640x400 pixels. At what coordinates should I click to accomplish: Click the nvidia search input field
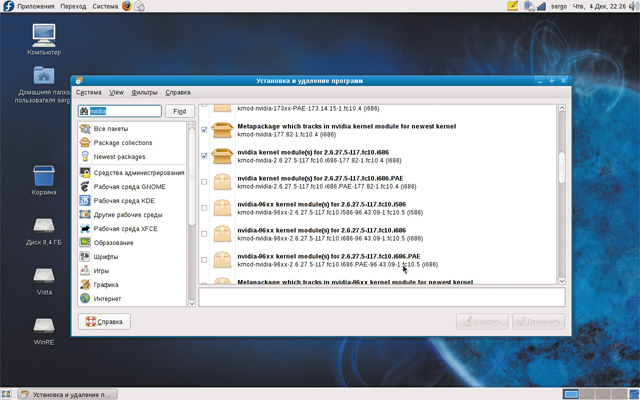tap(120, 111)
